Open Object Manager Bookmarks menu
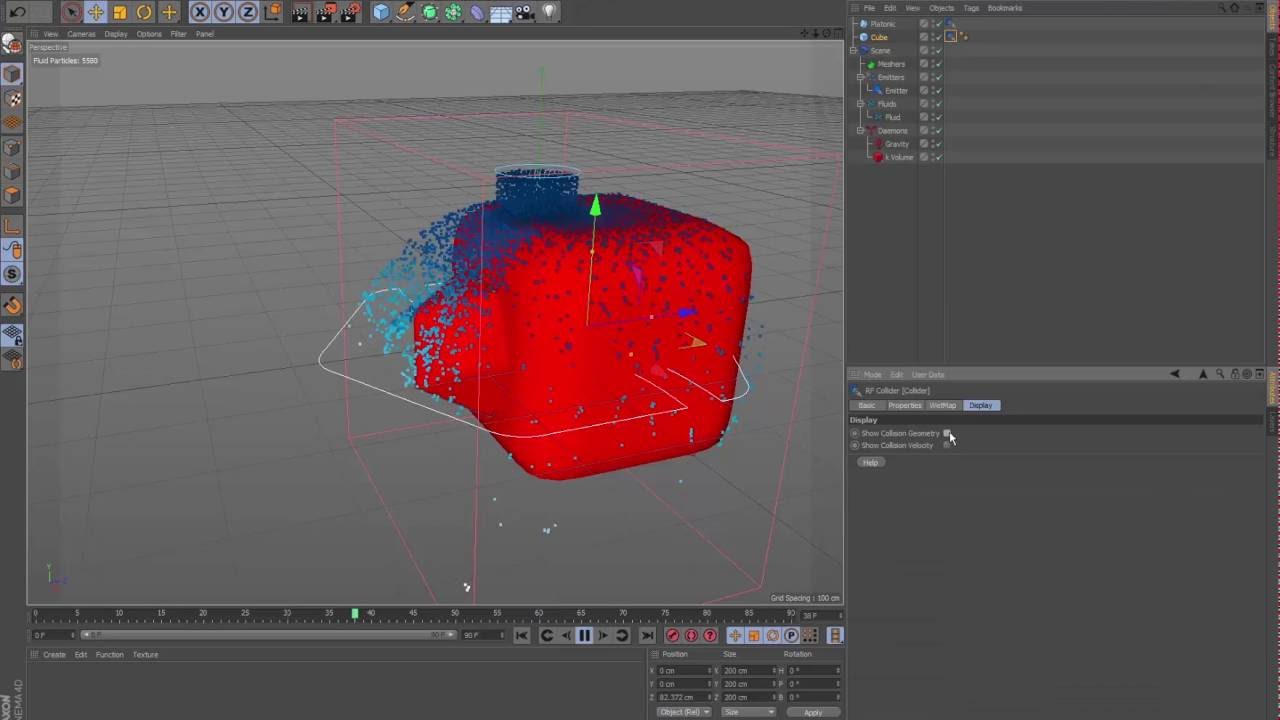1280x720 pixels. (x=1005, y=8)
